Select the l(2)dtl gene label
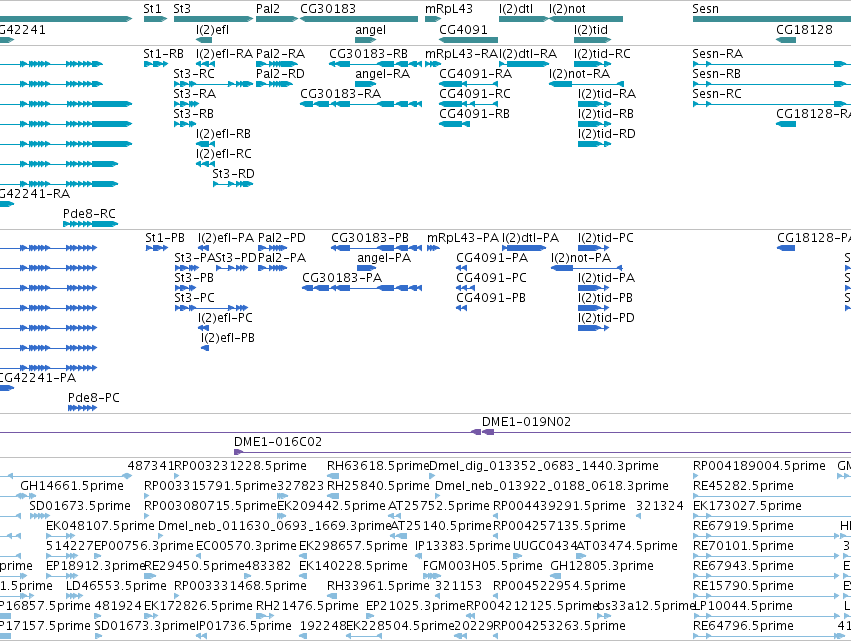Image resolution: width=851 pixels, height=641 pixels. pyautogui.click(x=516, y=9)
